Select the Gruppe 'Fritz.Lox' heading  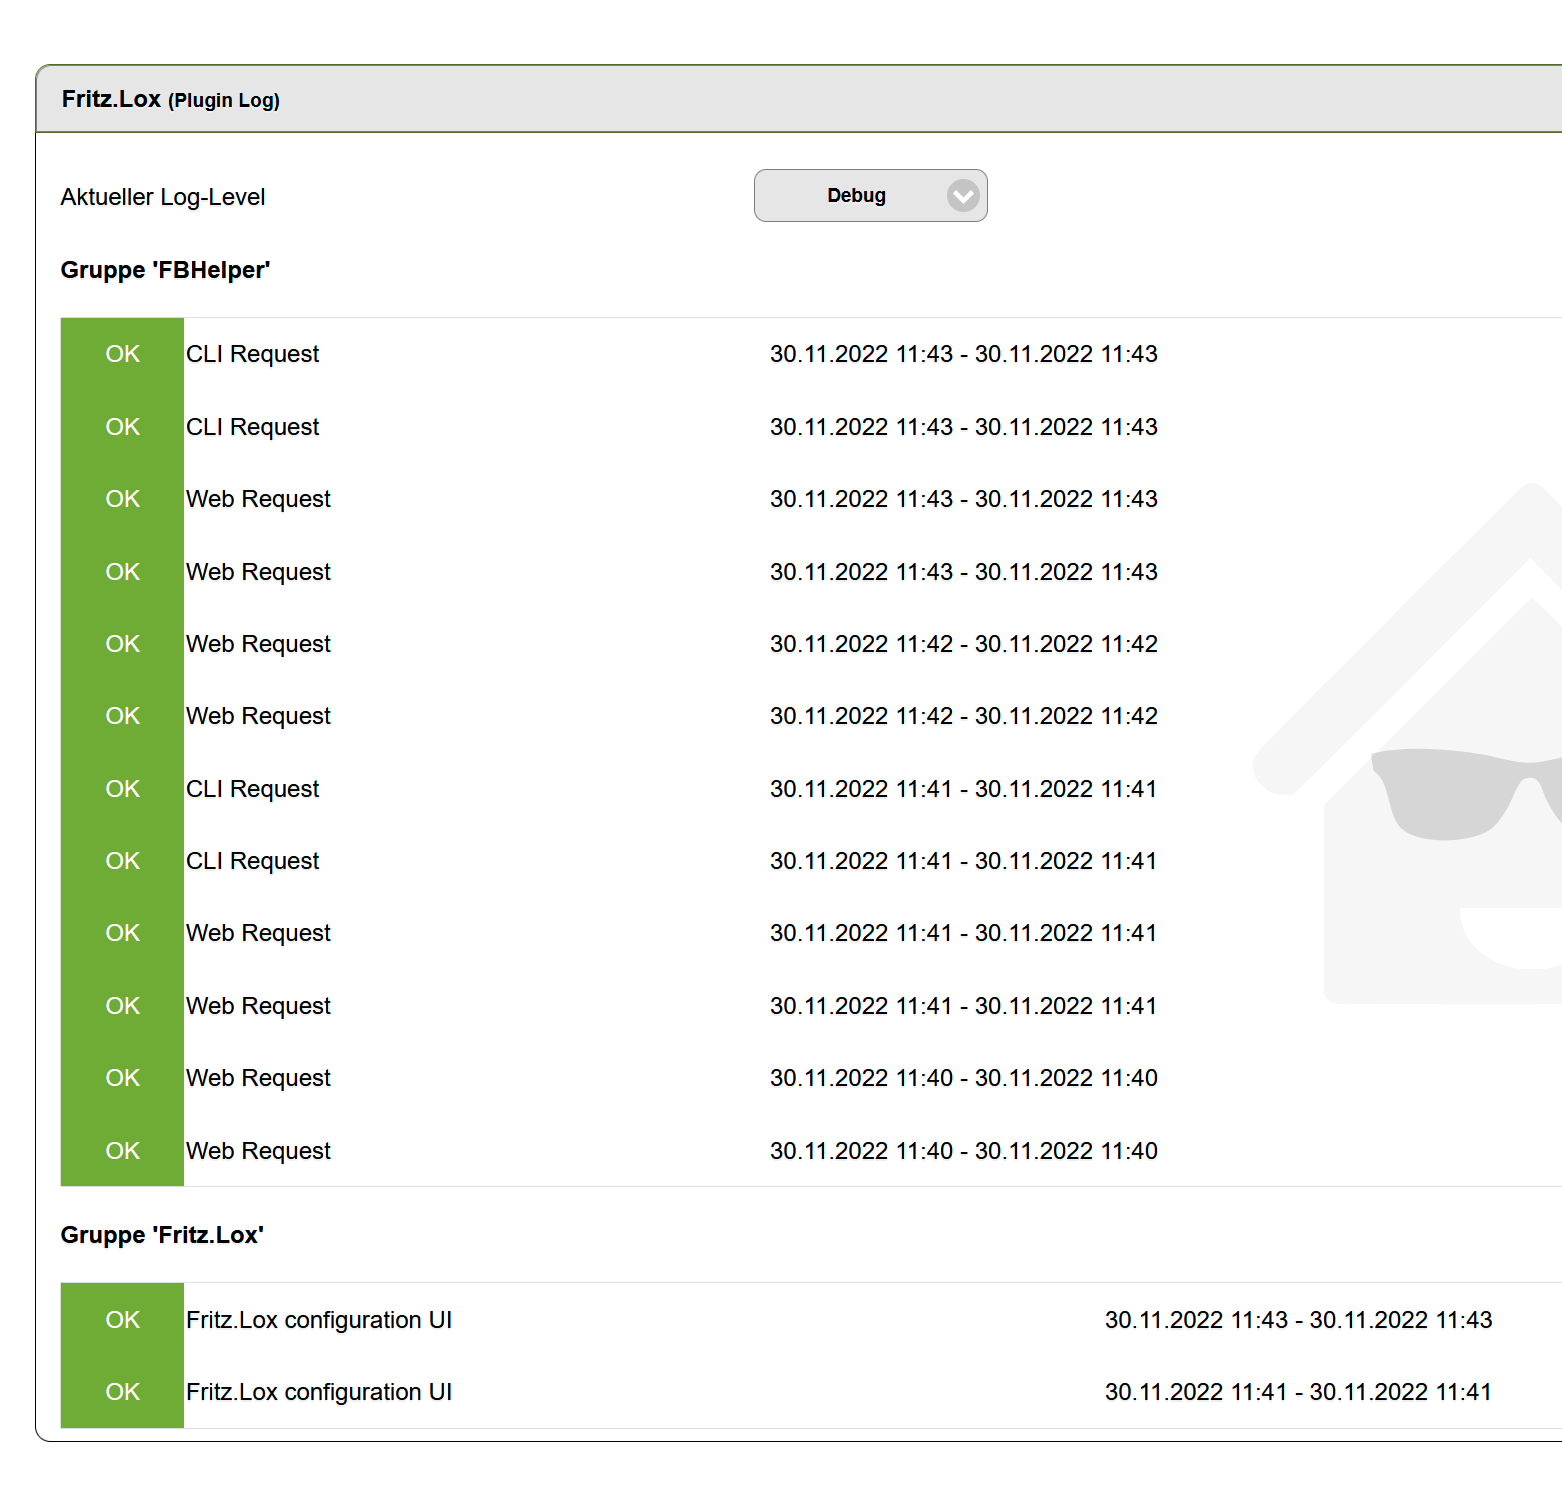(x=162, y=1235)
